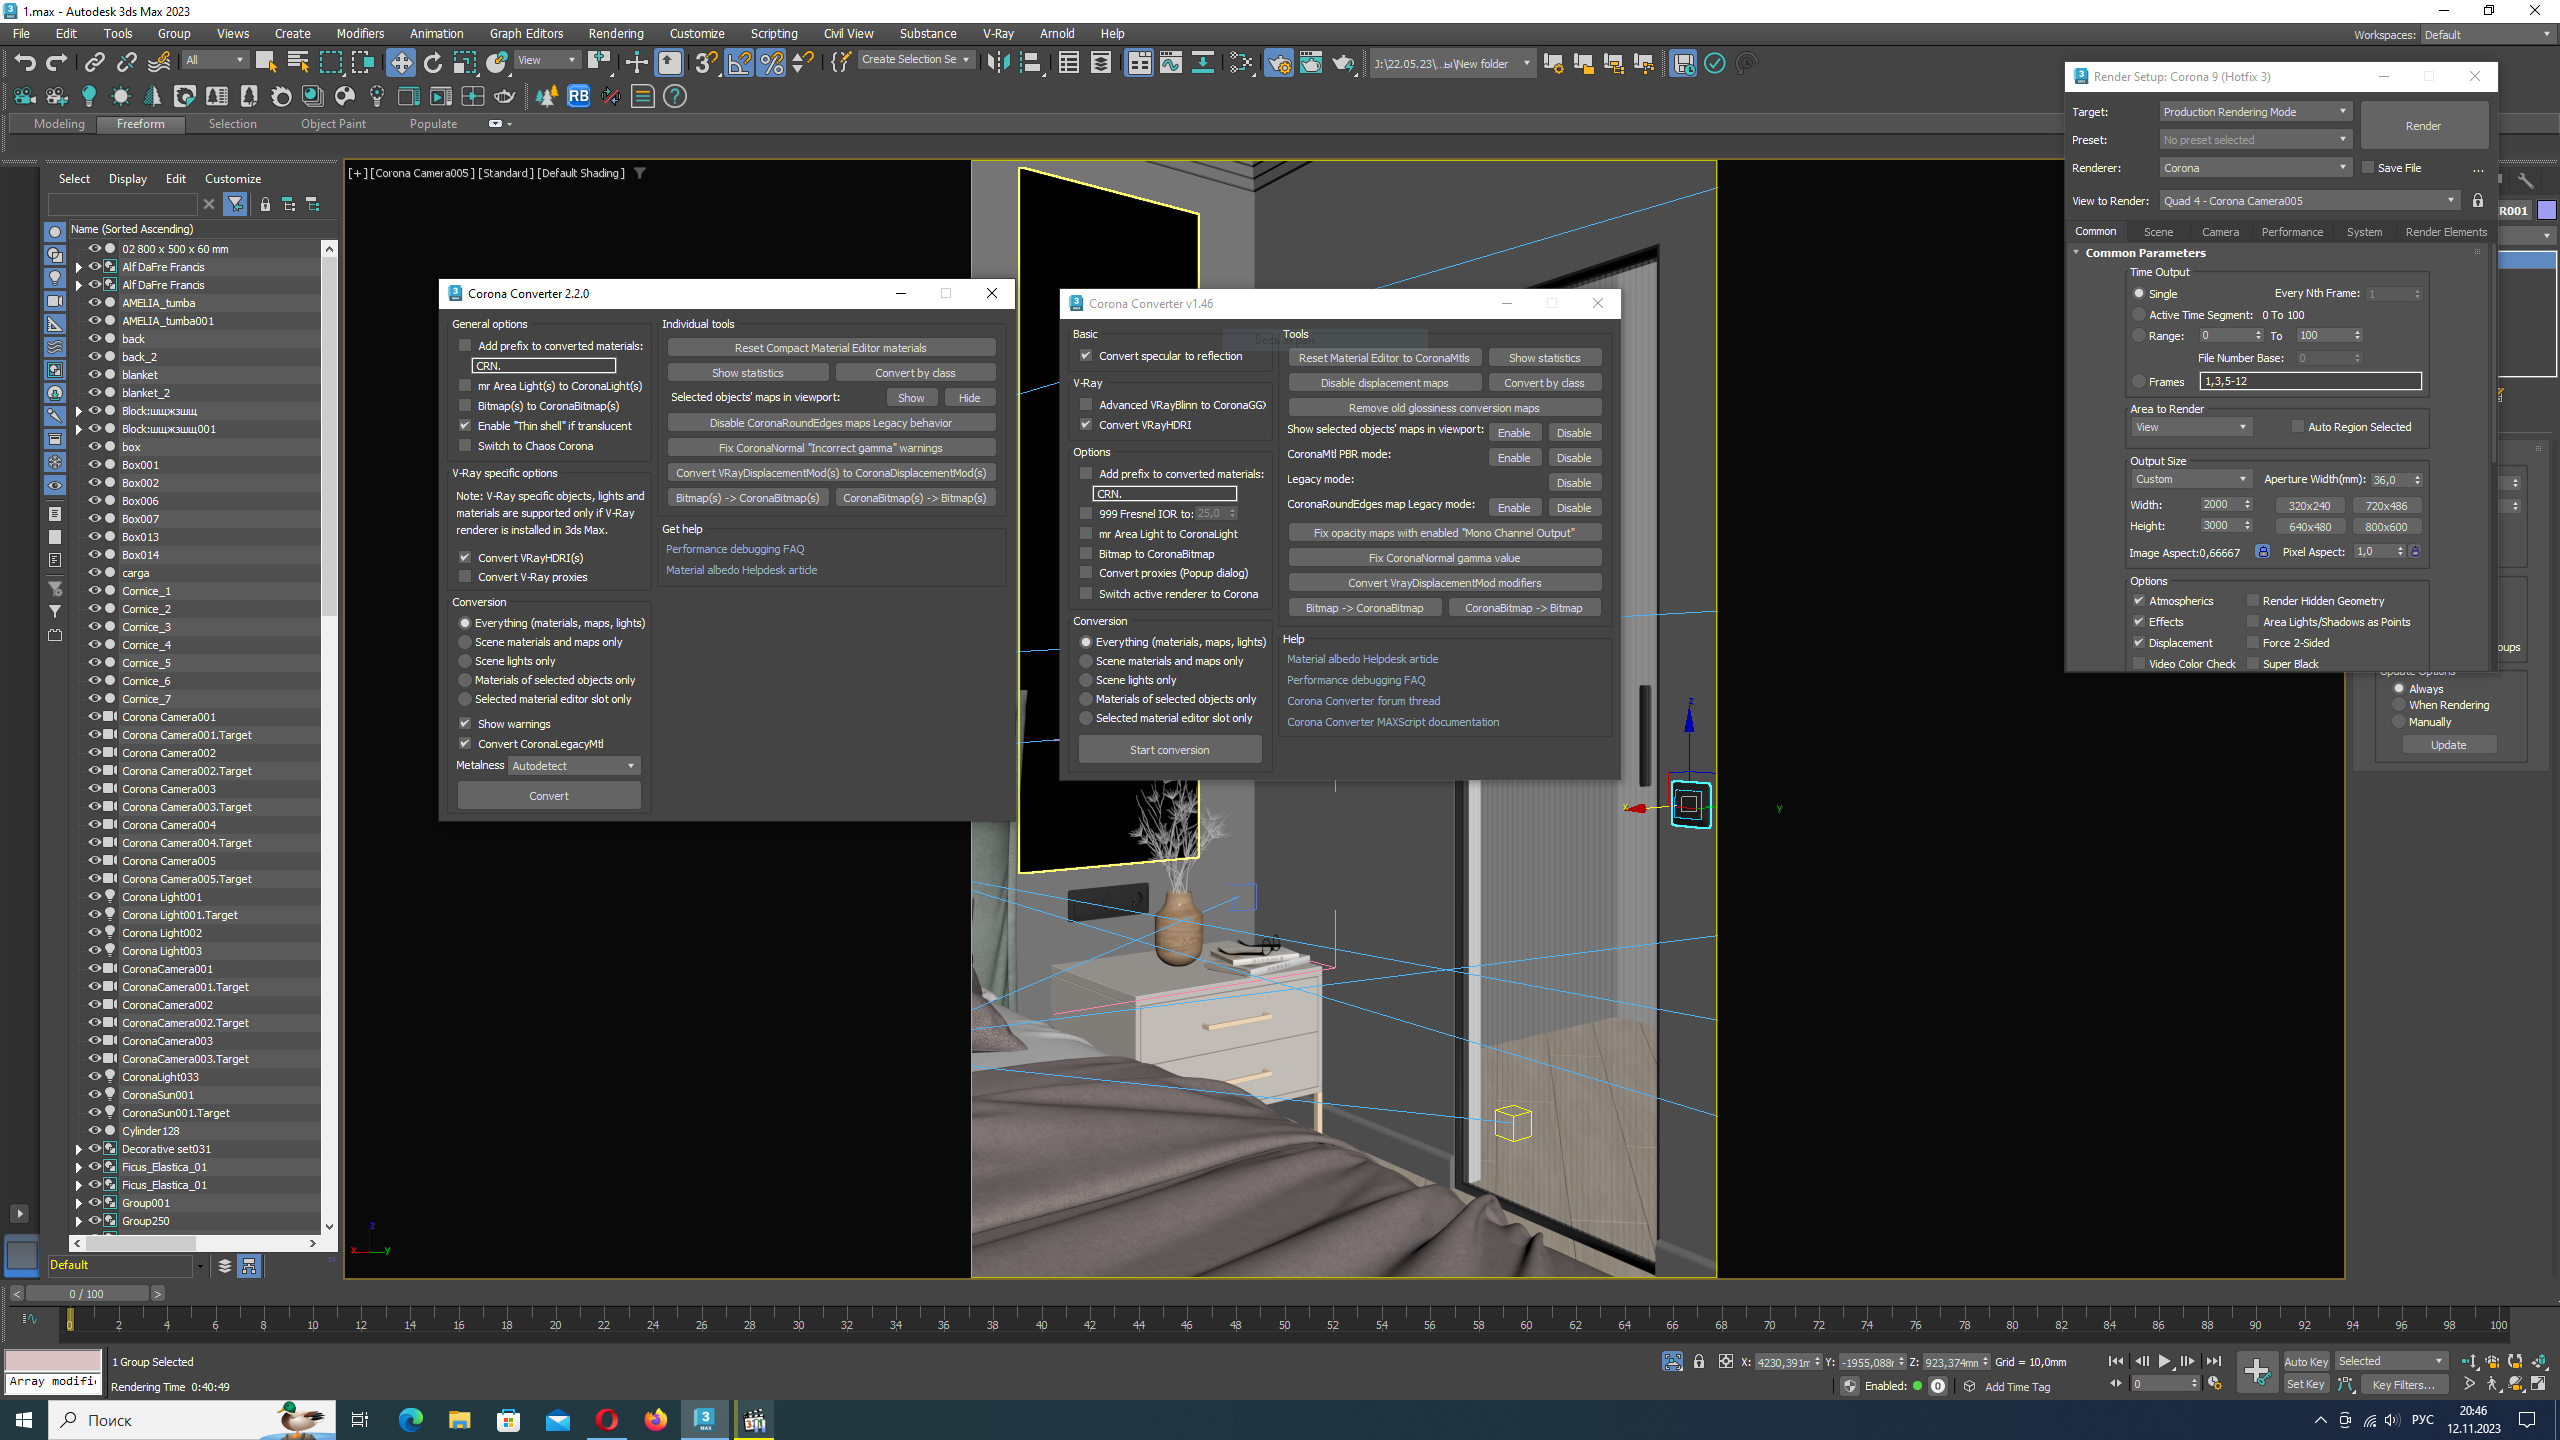Open Rendered Frame Window icon
This screenshot has height=1440, width=2560.
1311,63
